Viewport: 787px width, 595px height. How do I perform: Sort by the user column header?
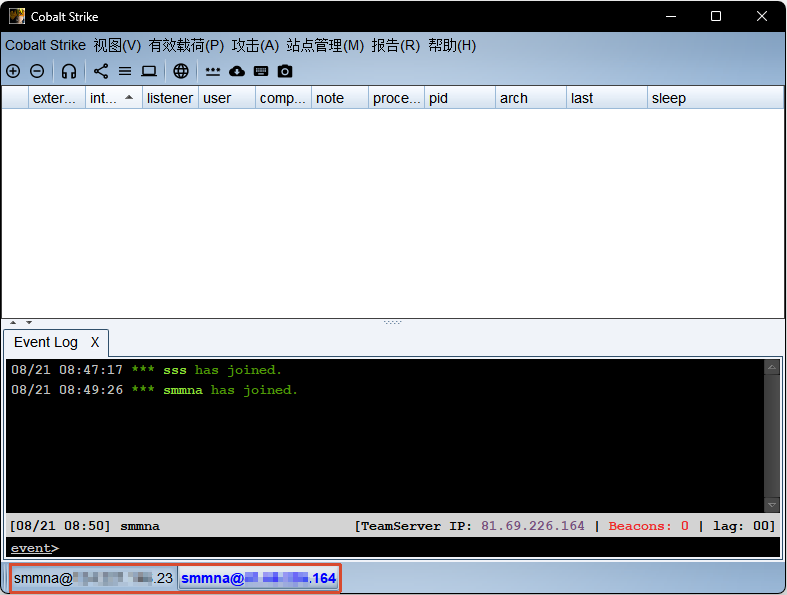click(x=227, y=98)
